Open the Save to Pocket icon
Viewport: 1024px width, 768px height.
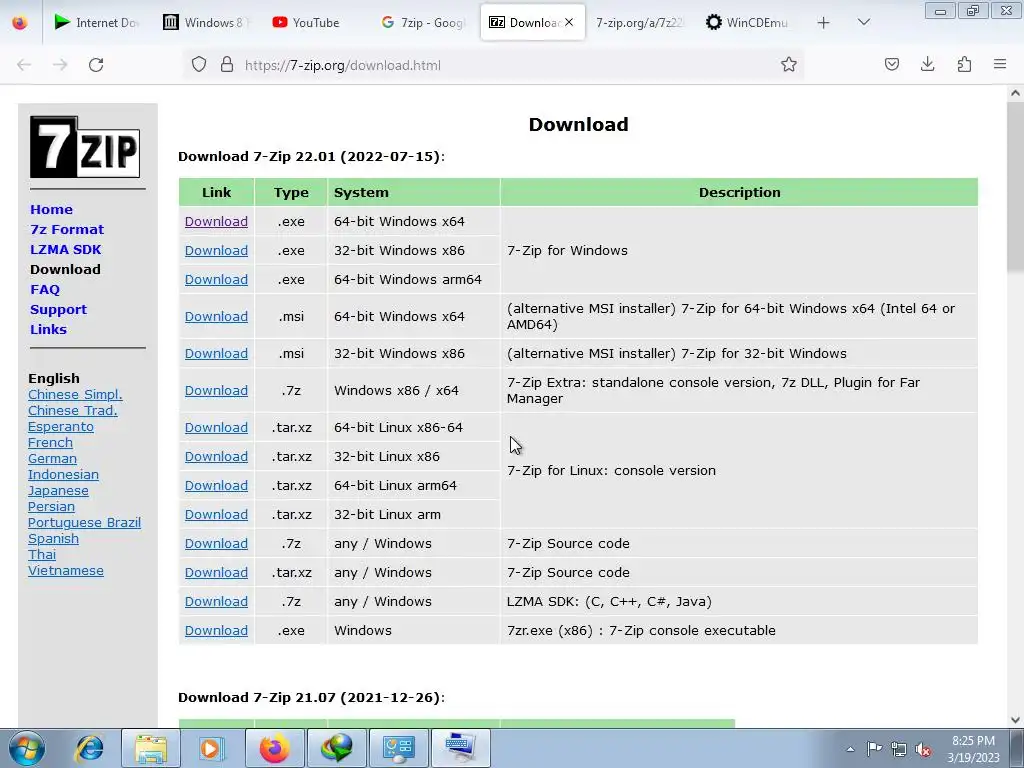click(891, 64)
